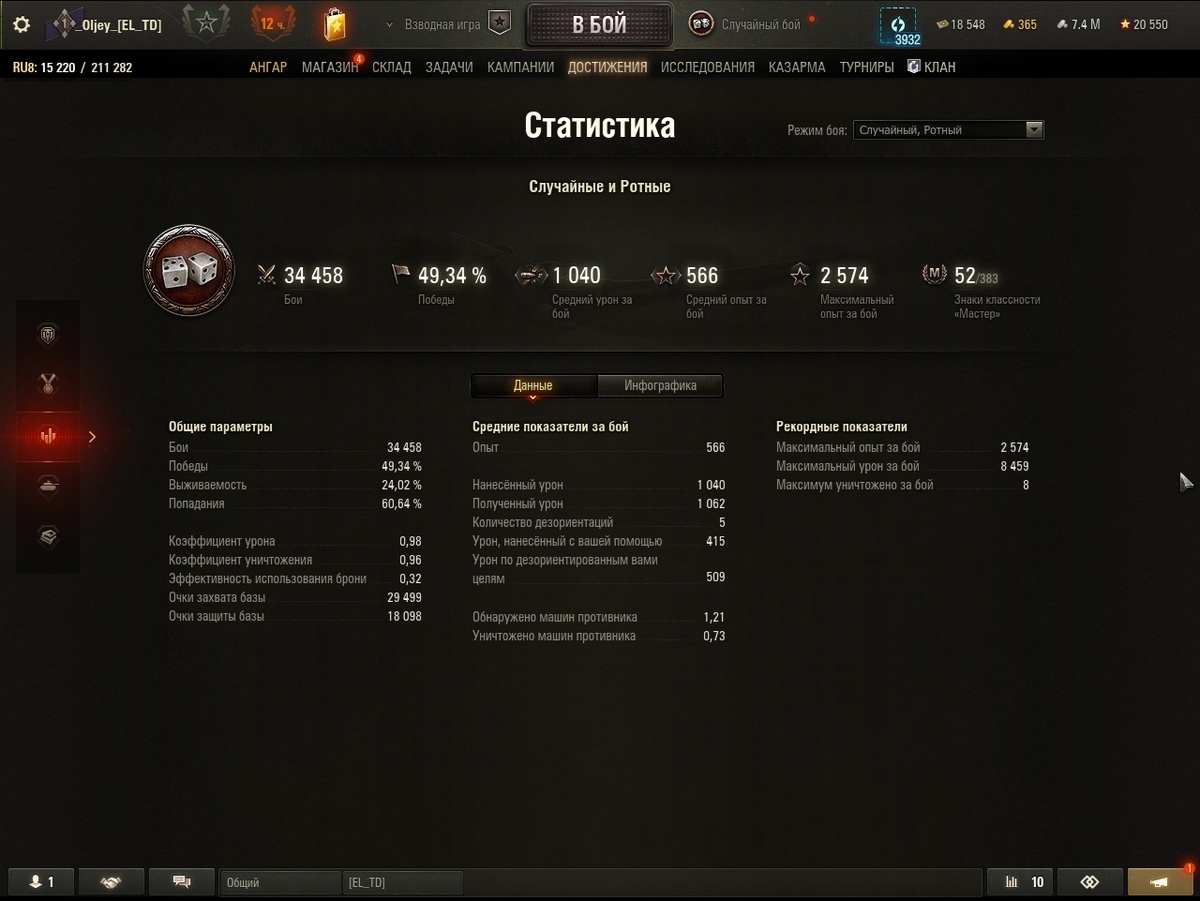Select the tank sidebar icon

point(48,486)
